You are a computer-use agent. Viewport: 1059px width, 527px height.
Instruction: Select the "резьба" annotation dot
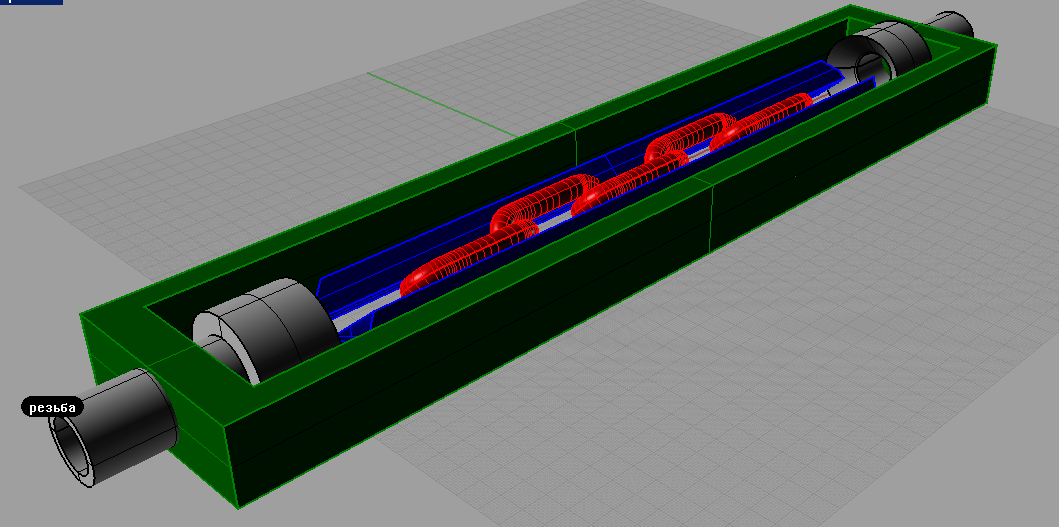[53, 407]
